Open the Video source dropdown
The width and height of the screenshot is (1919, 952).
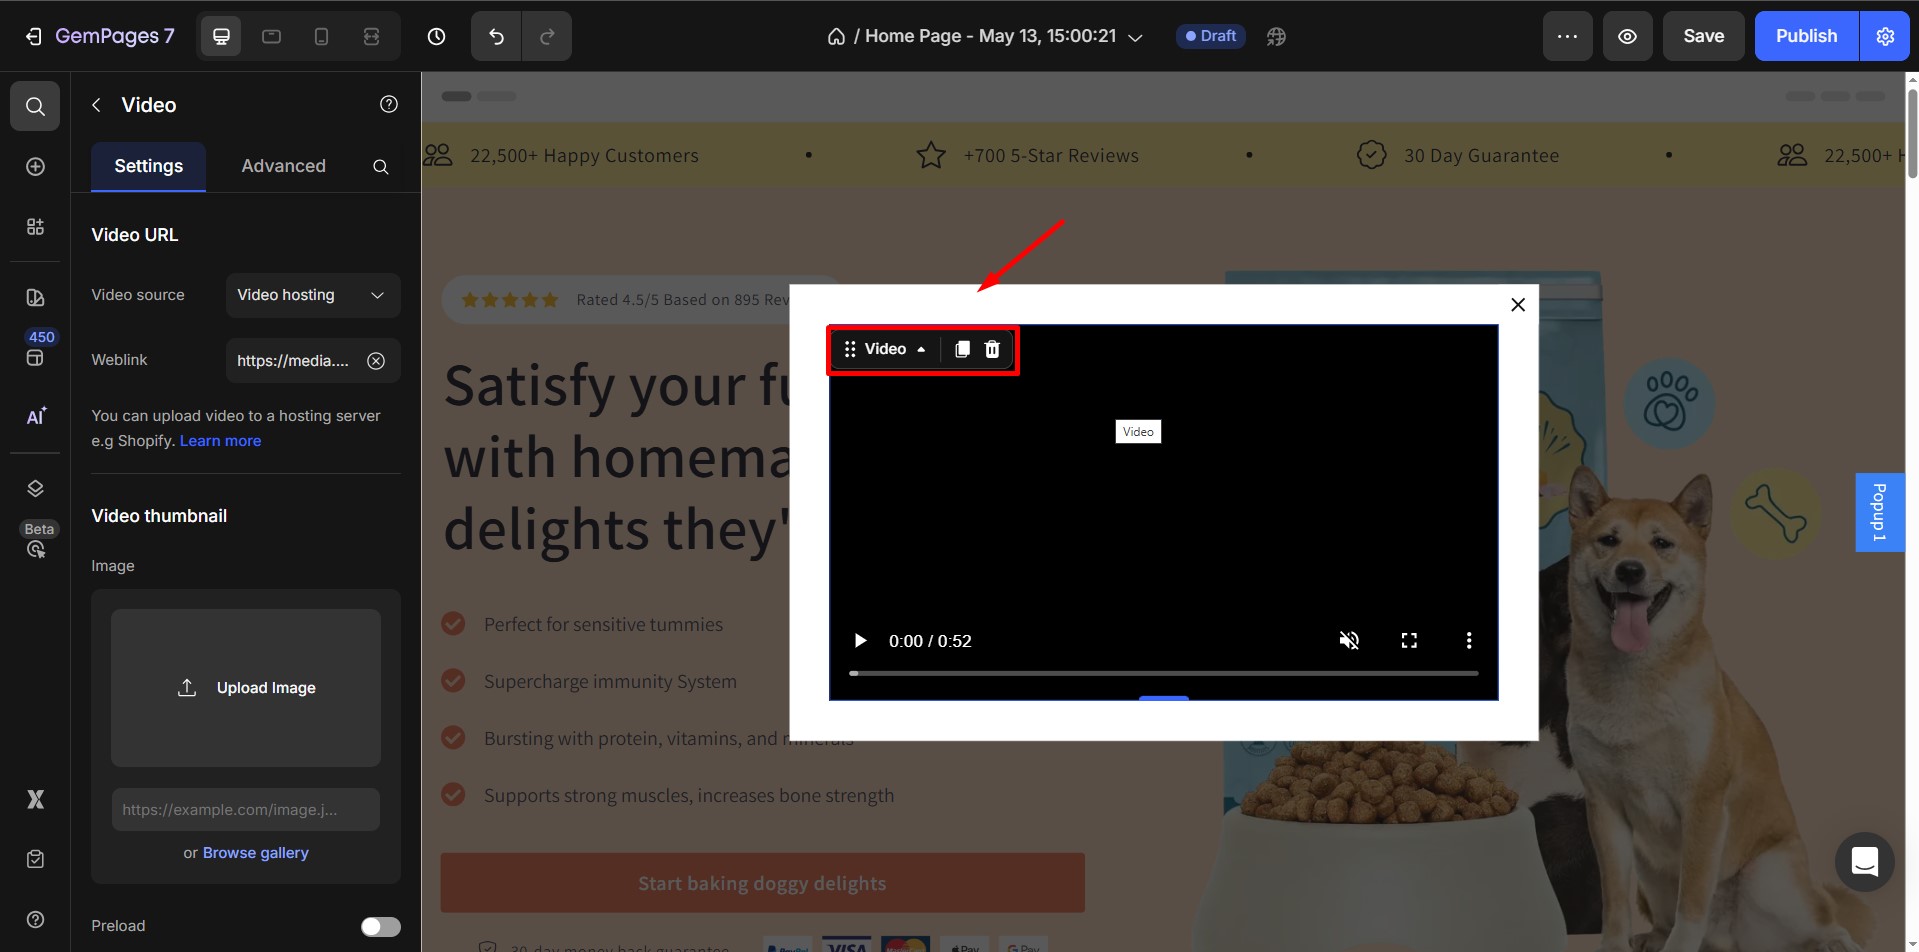point(312,295)
